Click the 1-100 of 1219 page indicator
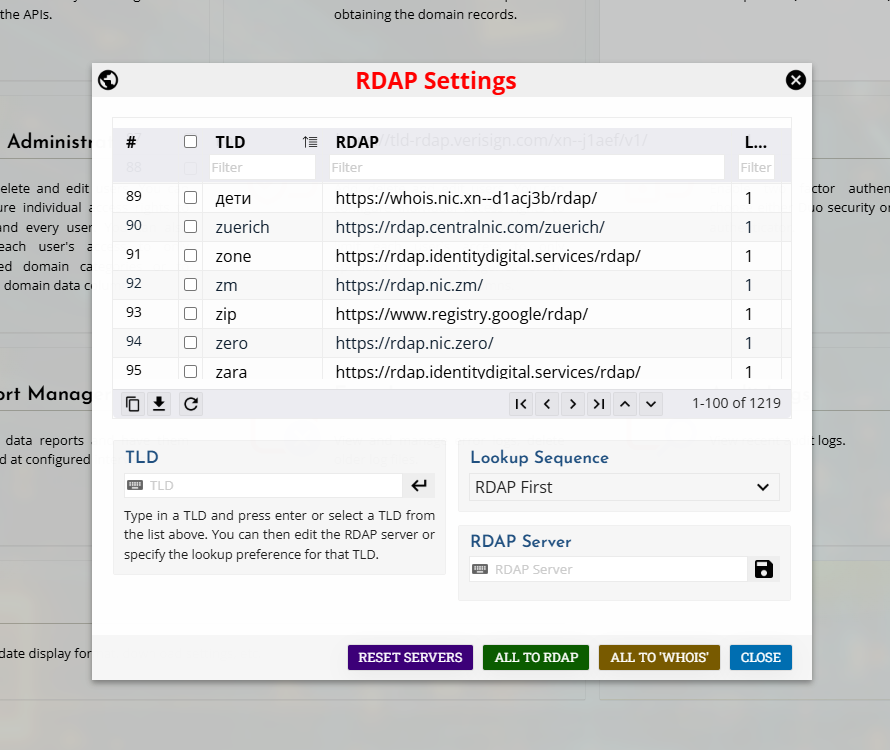This screenshot has height=750, width=890. (x=736, y=403)
